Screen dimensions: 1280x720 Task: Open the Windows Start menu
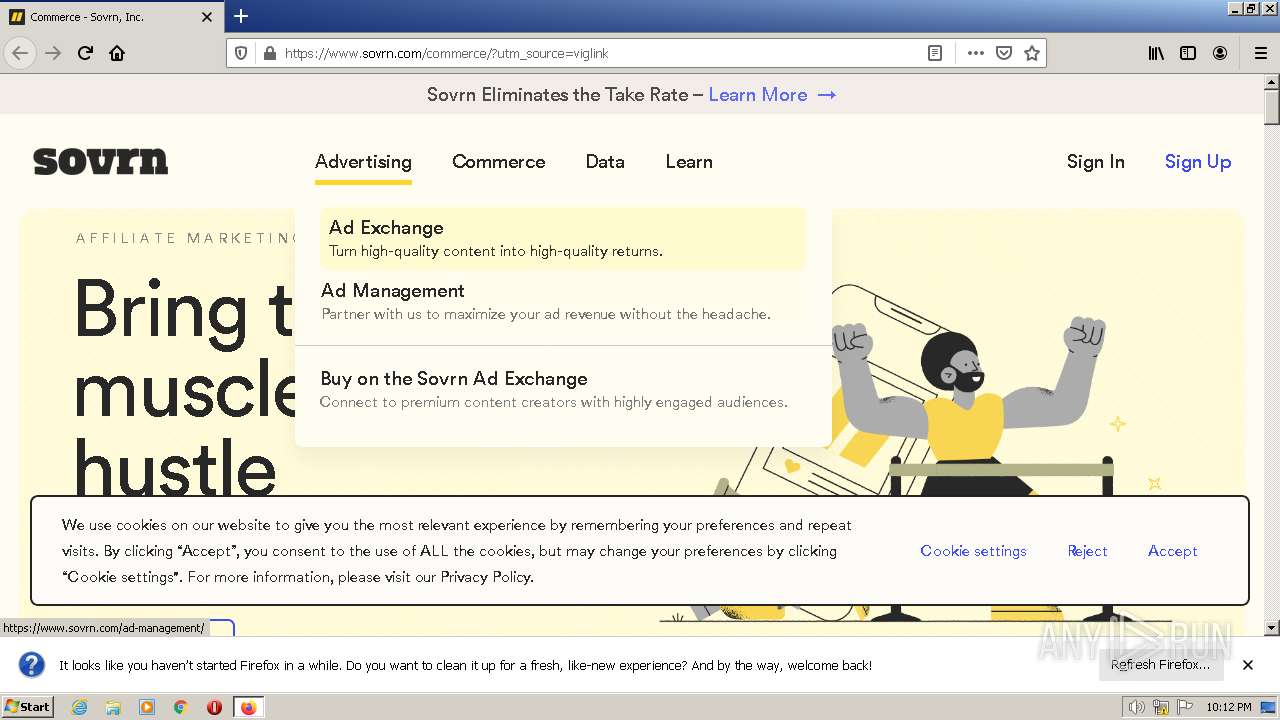tap(28, 707)
